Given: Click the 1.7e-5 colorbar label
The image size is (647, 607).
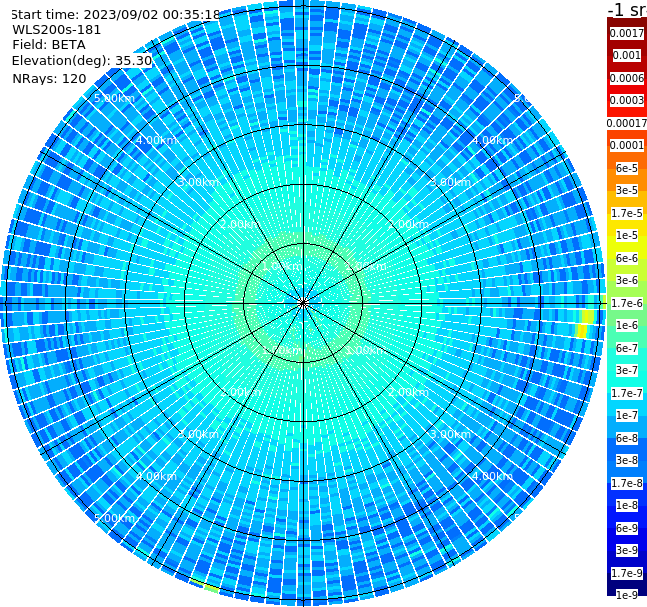Looking at the screenshot, I should tap(627, 213).
